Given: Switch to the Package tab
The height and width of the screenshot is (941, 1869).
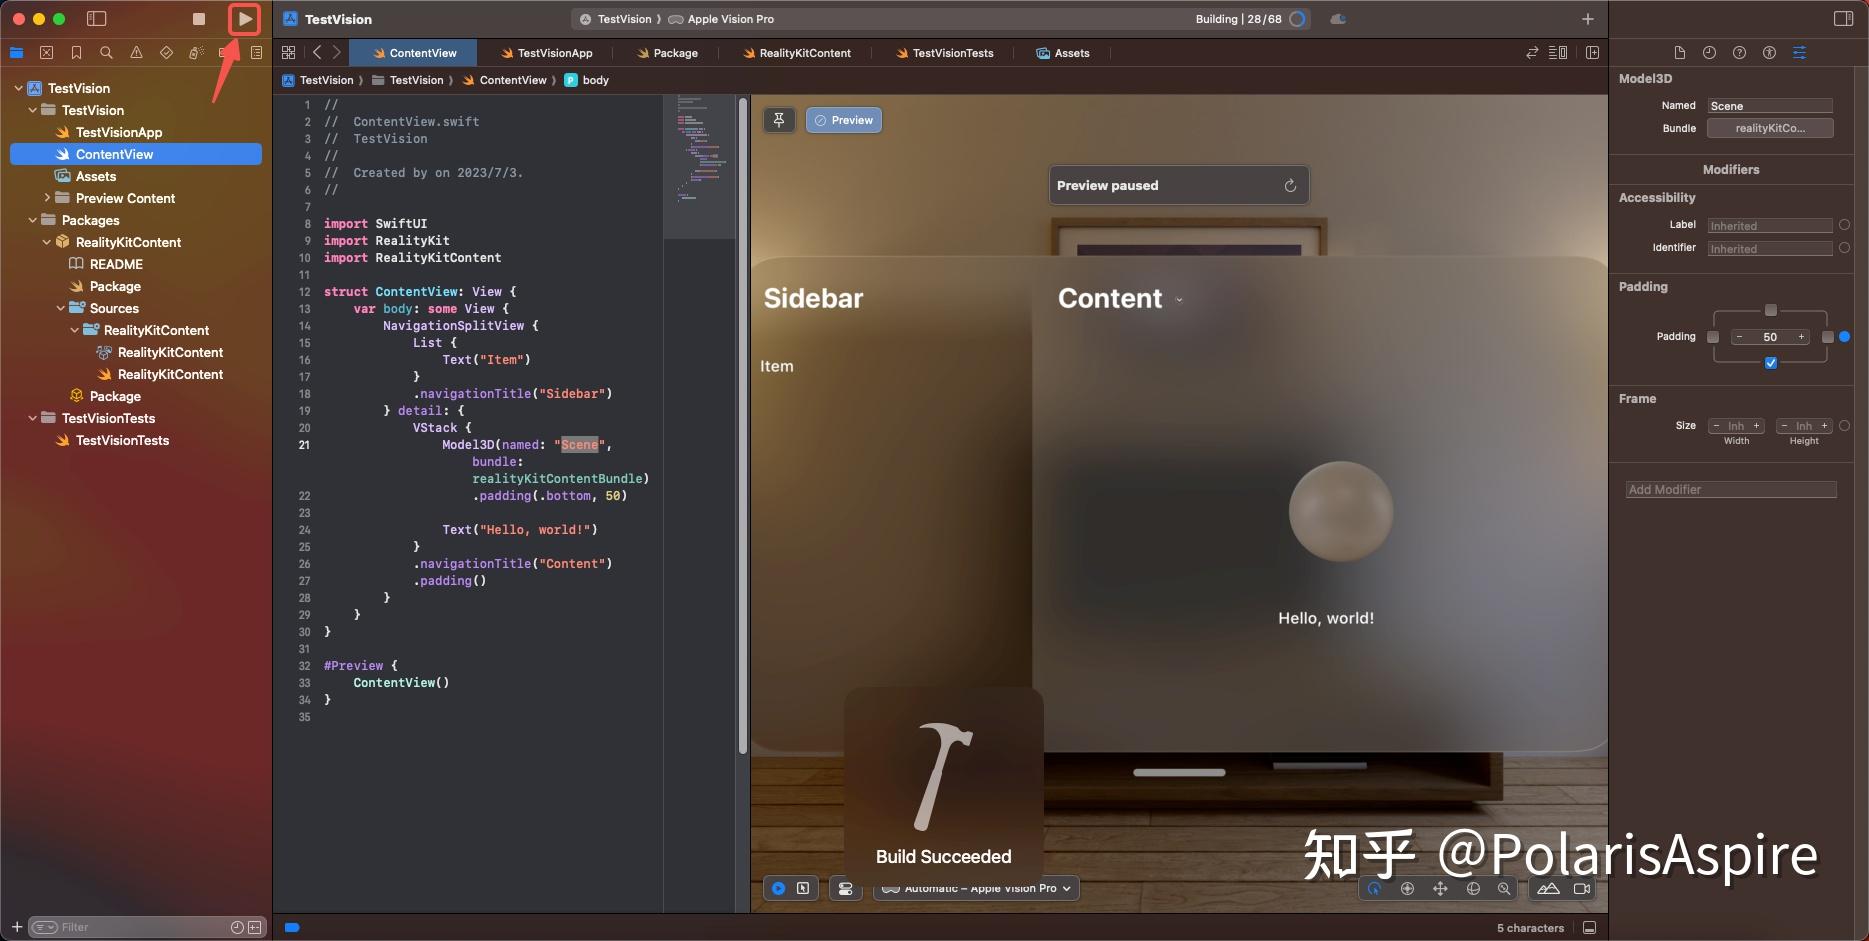Looking at the screenshot, I should (x=667, y=53).
